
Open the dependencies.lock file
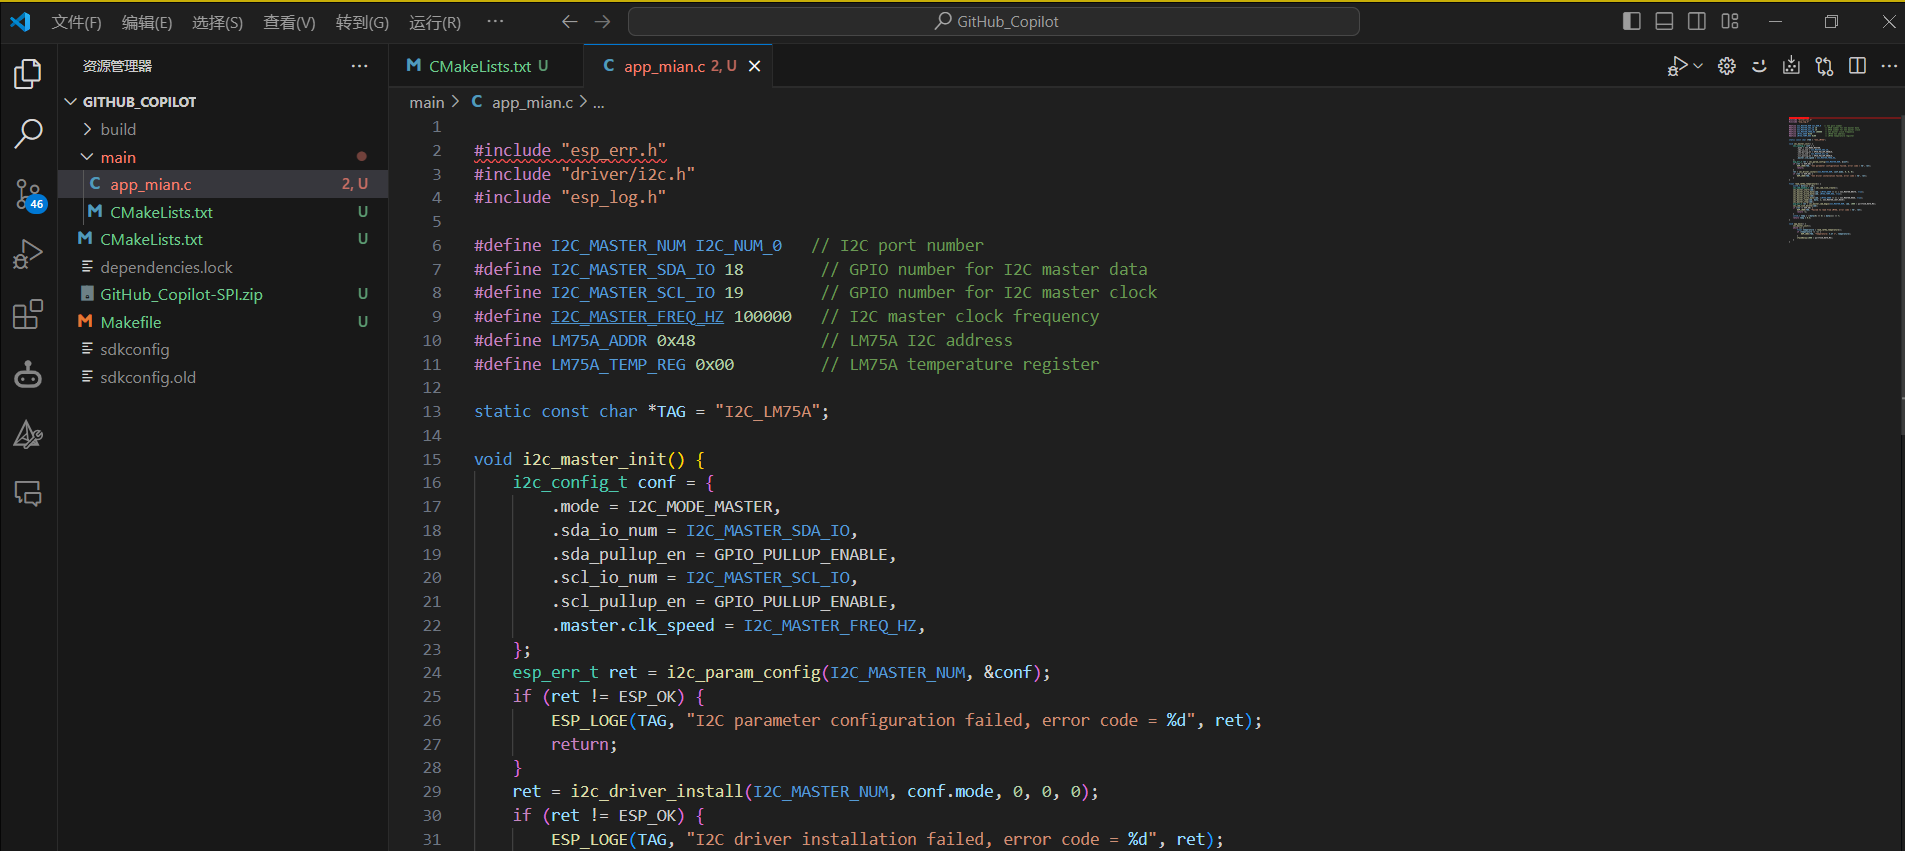coord(223,267)
